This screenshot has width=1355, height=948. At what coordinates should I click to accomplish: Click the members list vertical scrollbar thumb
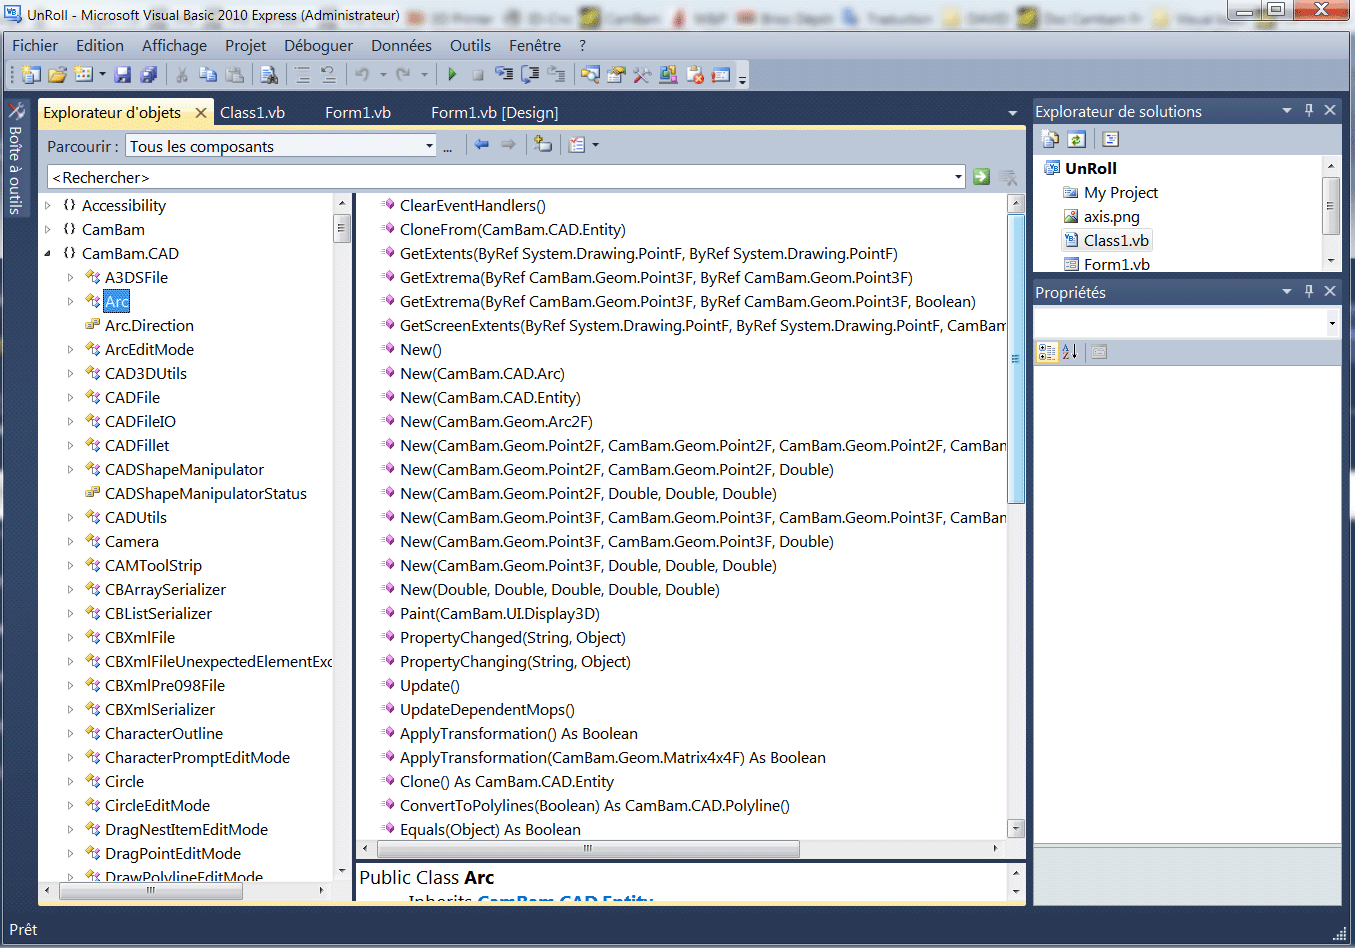point(1016,358)
